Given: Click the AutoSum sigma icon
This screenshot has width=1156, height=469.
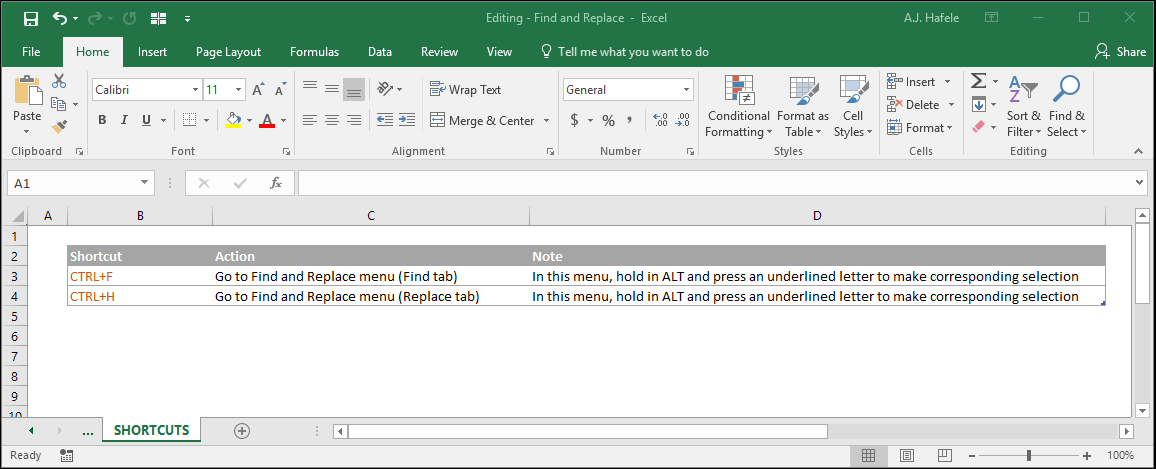Looking at the screenshot, I should pos(978,80).
